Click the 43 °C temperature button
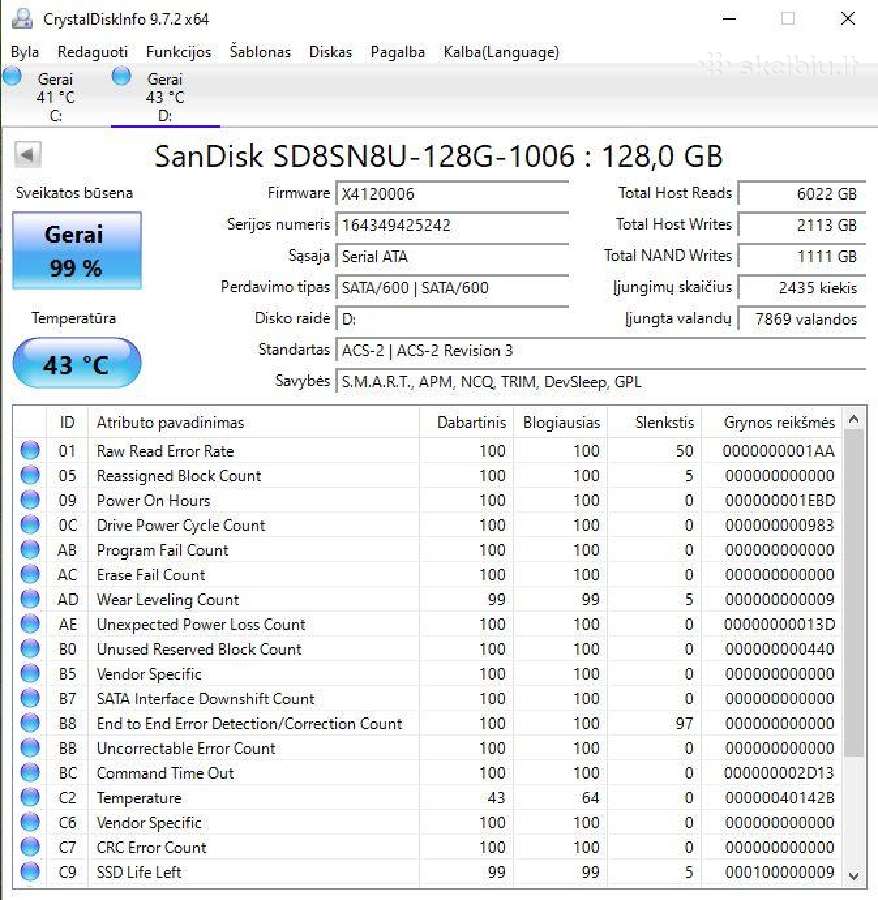The height and width of the screenshot is (900, 878). tap(77, 364)
